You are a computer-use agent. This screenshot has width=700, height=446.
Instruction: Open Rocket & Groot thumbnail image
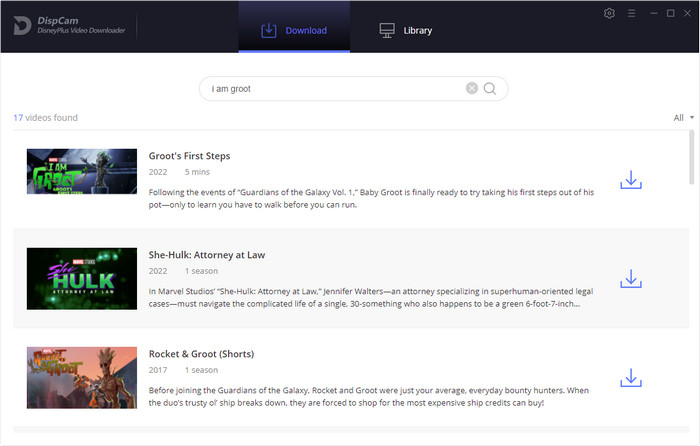82,378
